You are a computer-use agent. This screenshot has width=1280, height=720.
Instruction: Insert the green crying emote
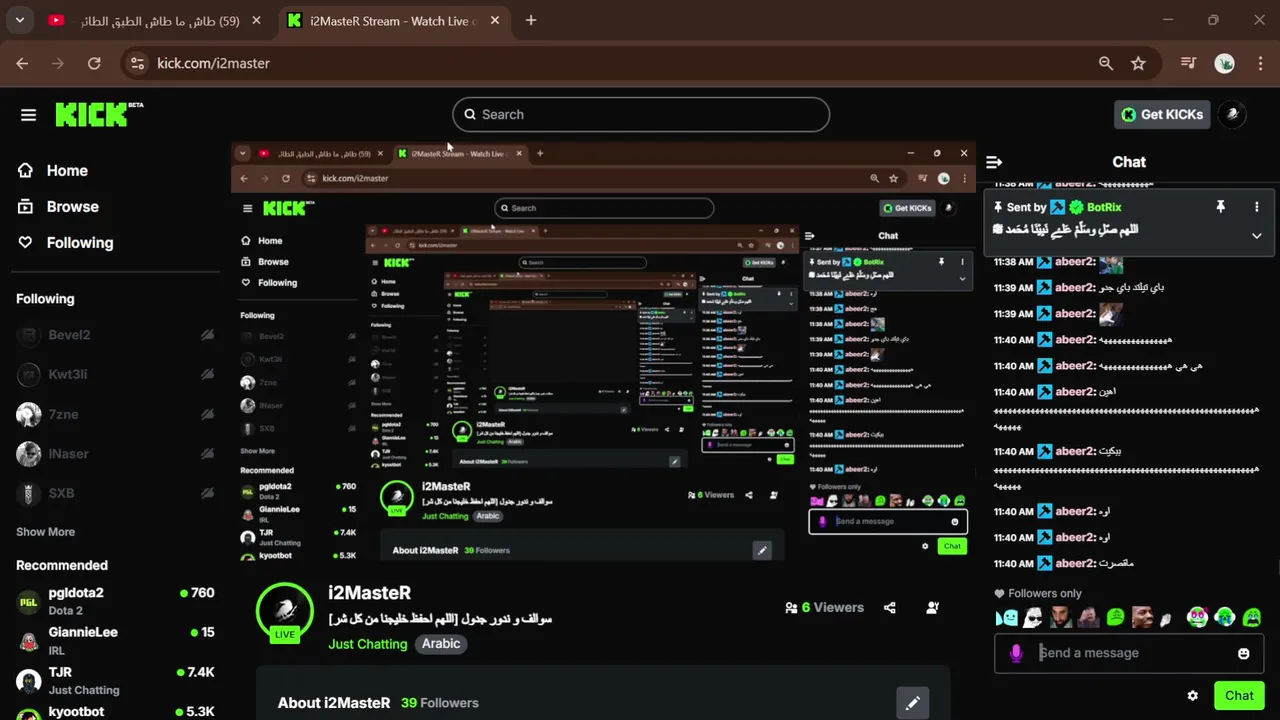pyautogui.click(x=1252, y=618)
